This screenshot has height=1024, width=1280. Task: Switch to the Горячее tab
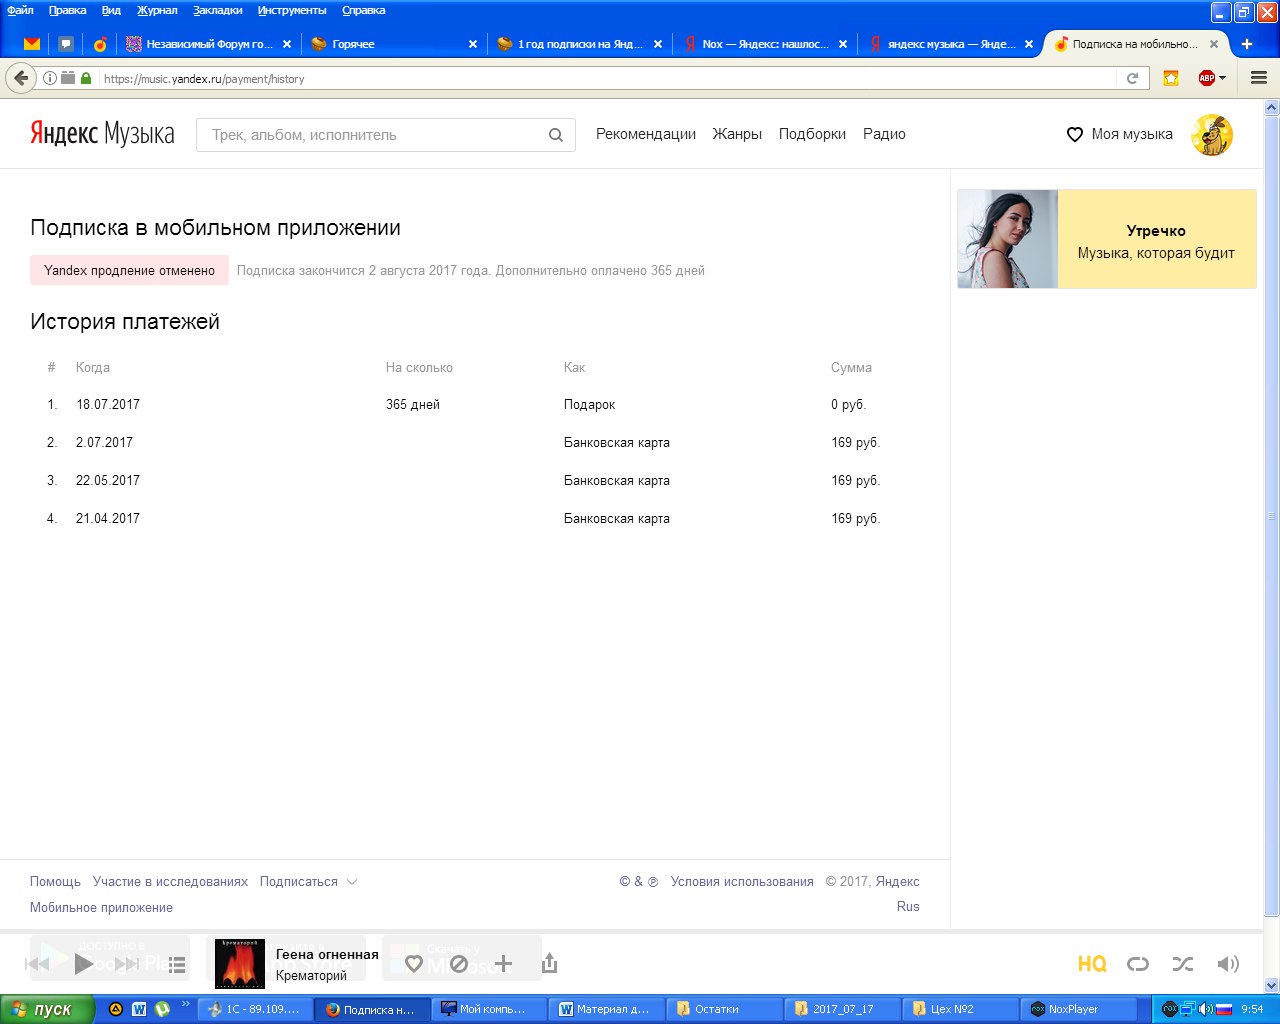point(394,44)
